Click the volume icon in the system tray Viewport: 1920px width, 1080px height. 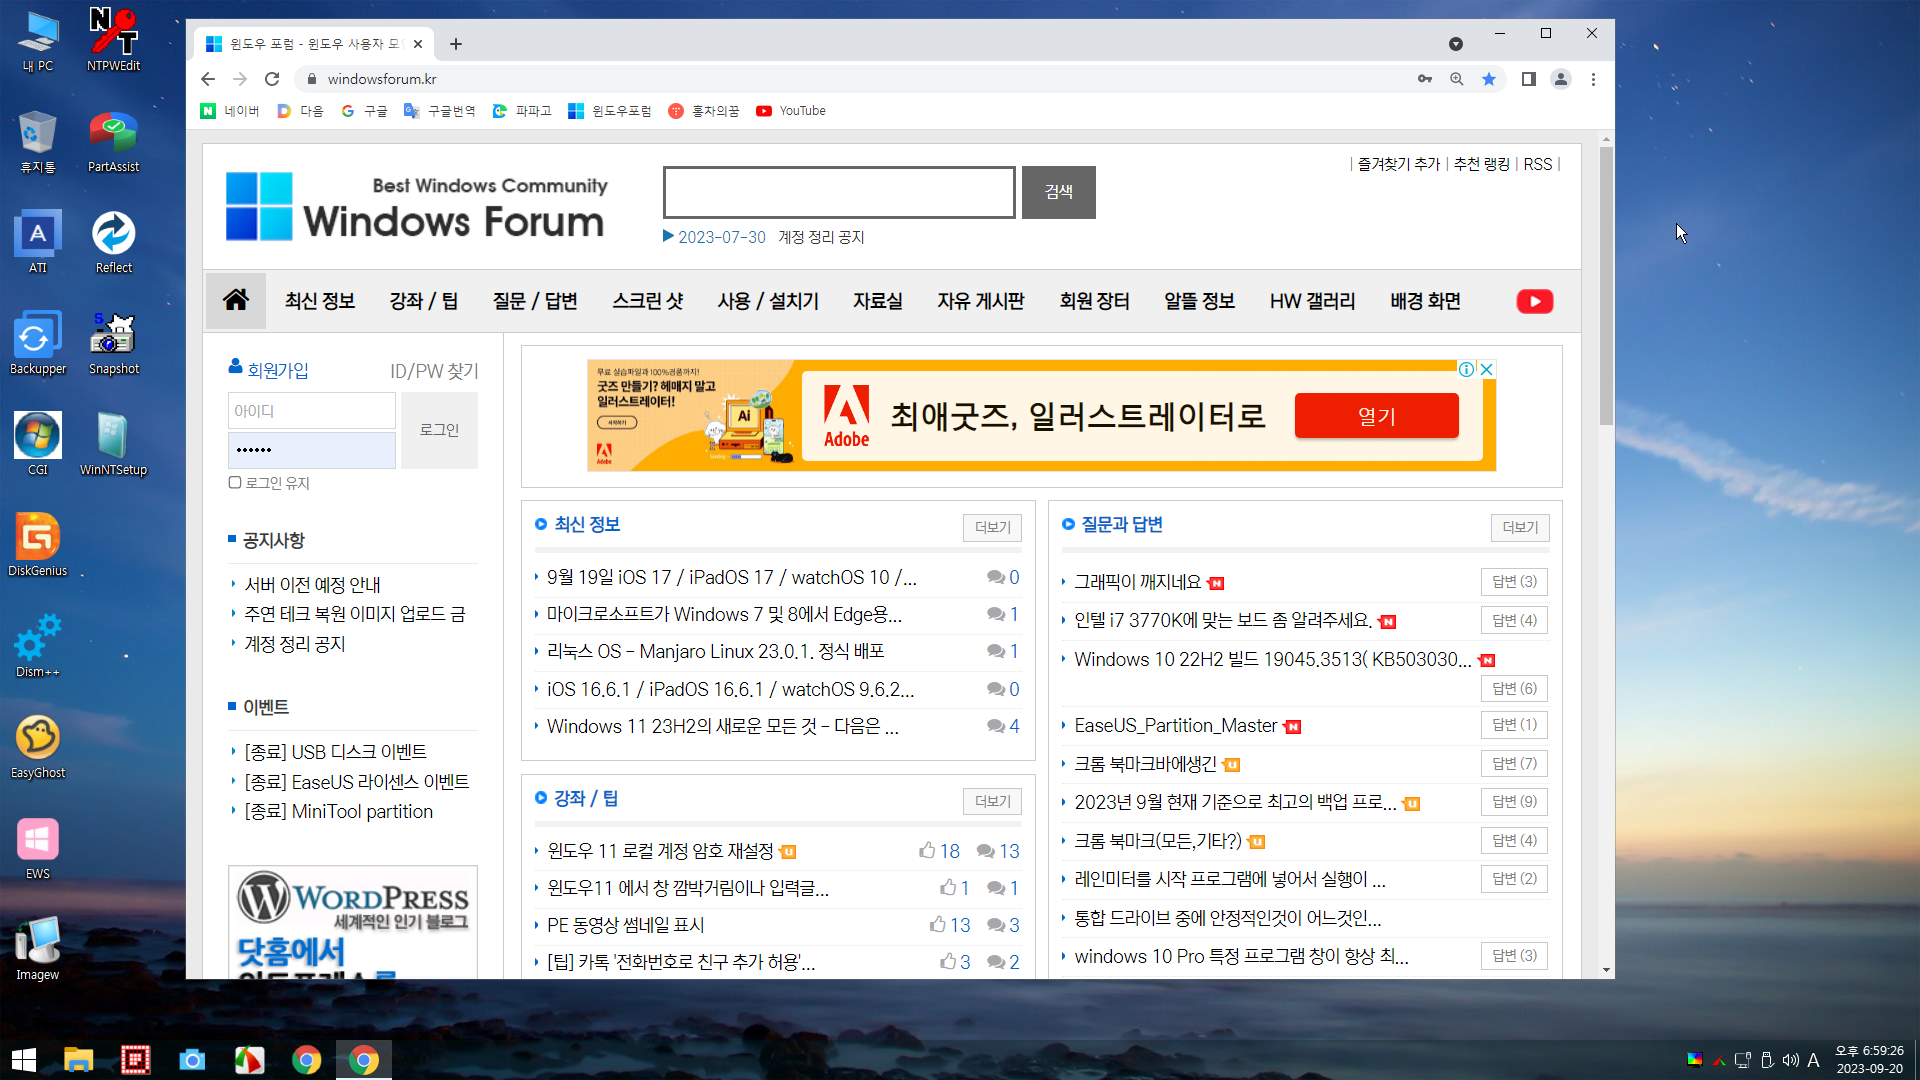pos(1790,1060)
